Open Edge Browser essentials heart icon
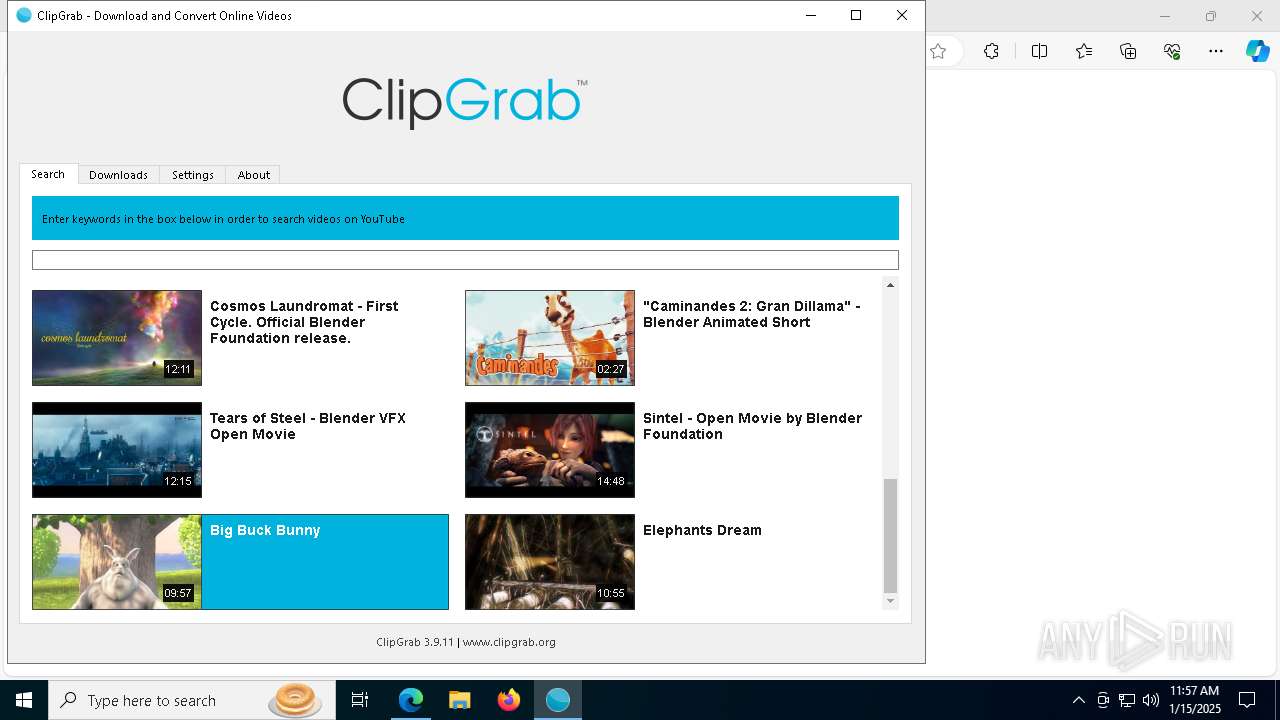Screen dimensions: 1280x720 click(1172, 51)
